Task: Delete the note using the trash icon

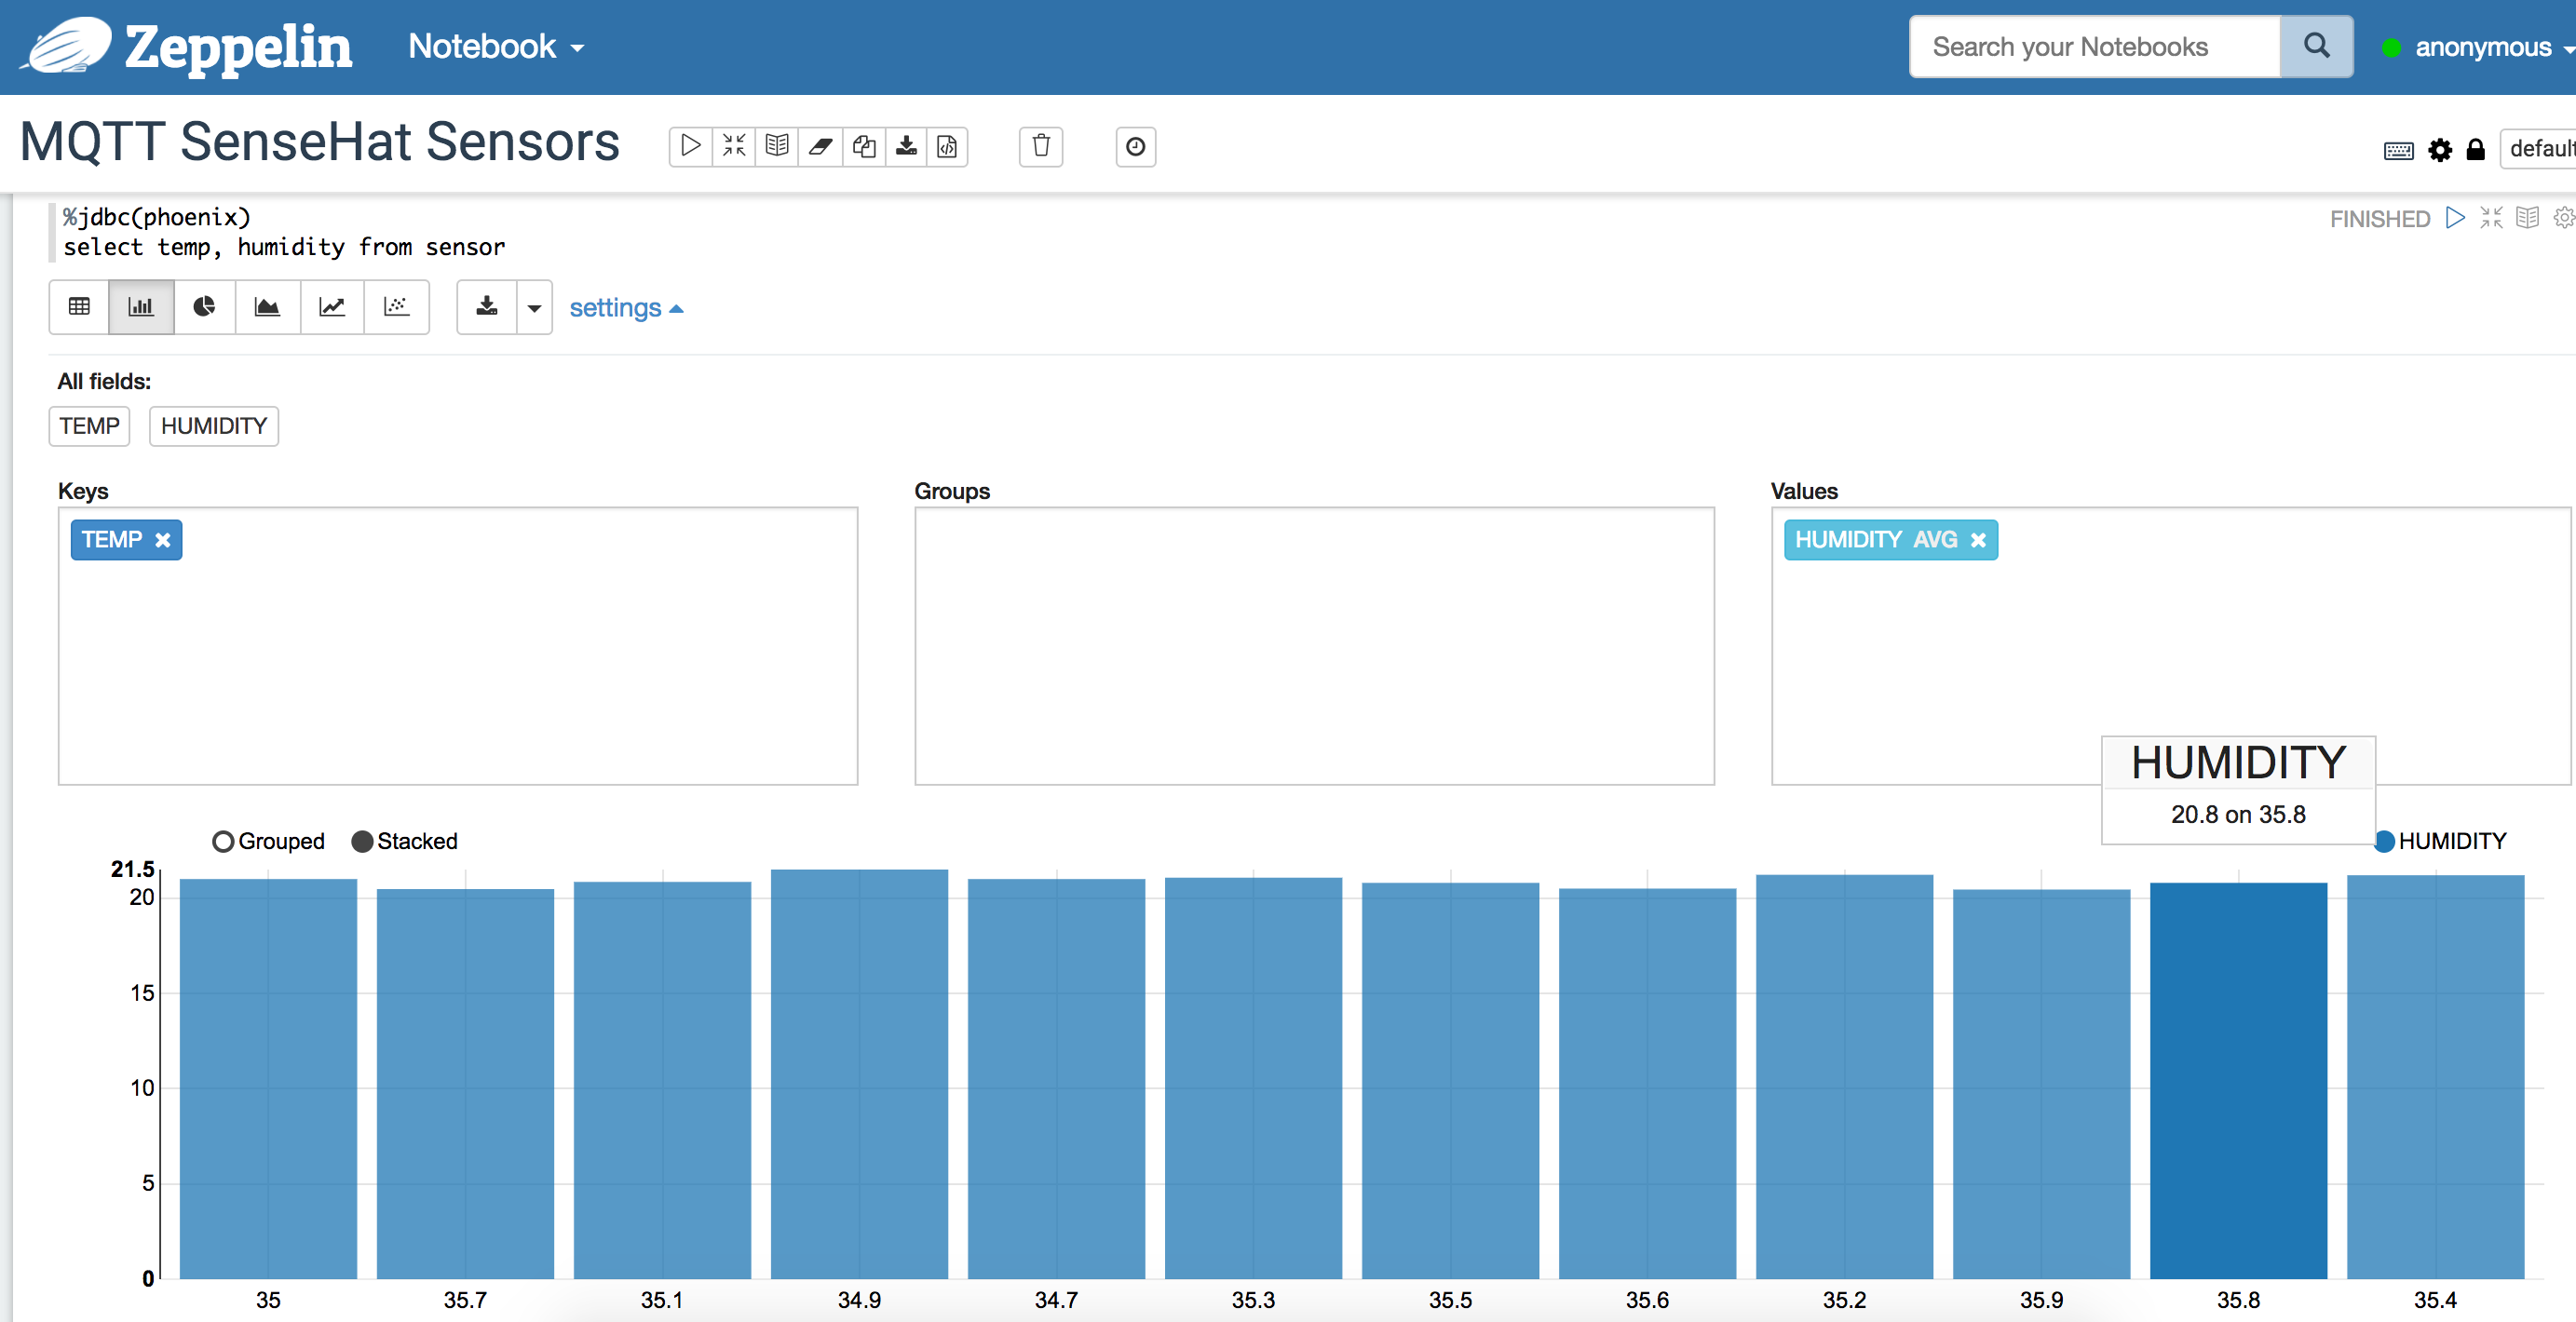Action: [x=1040, y=147]
